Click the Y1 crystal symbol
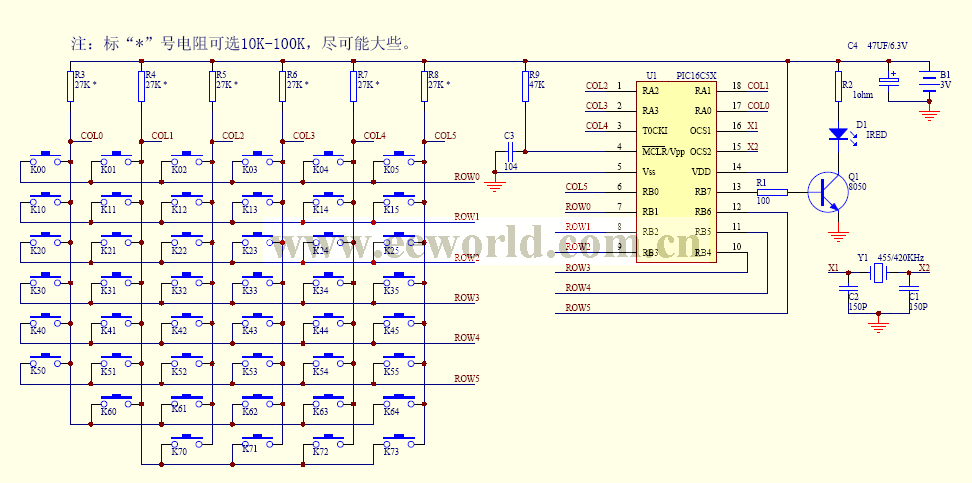 [877, 273]
